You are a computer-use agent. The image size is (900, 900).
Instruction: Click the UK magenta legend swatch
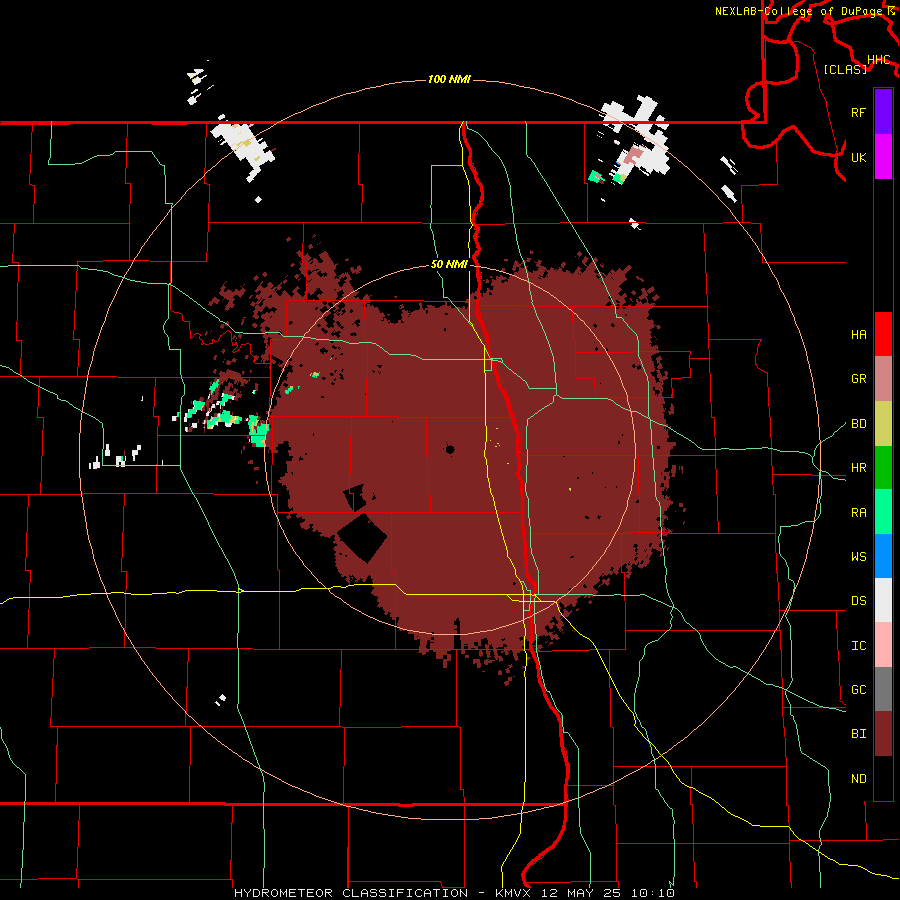(x=883, y=157)
